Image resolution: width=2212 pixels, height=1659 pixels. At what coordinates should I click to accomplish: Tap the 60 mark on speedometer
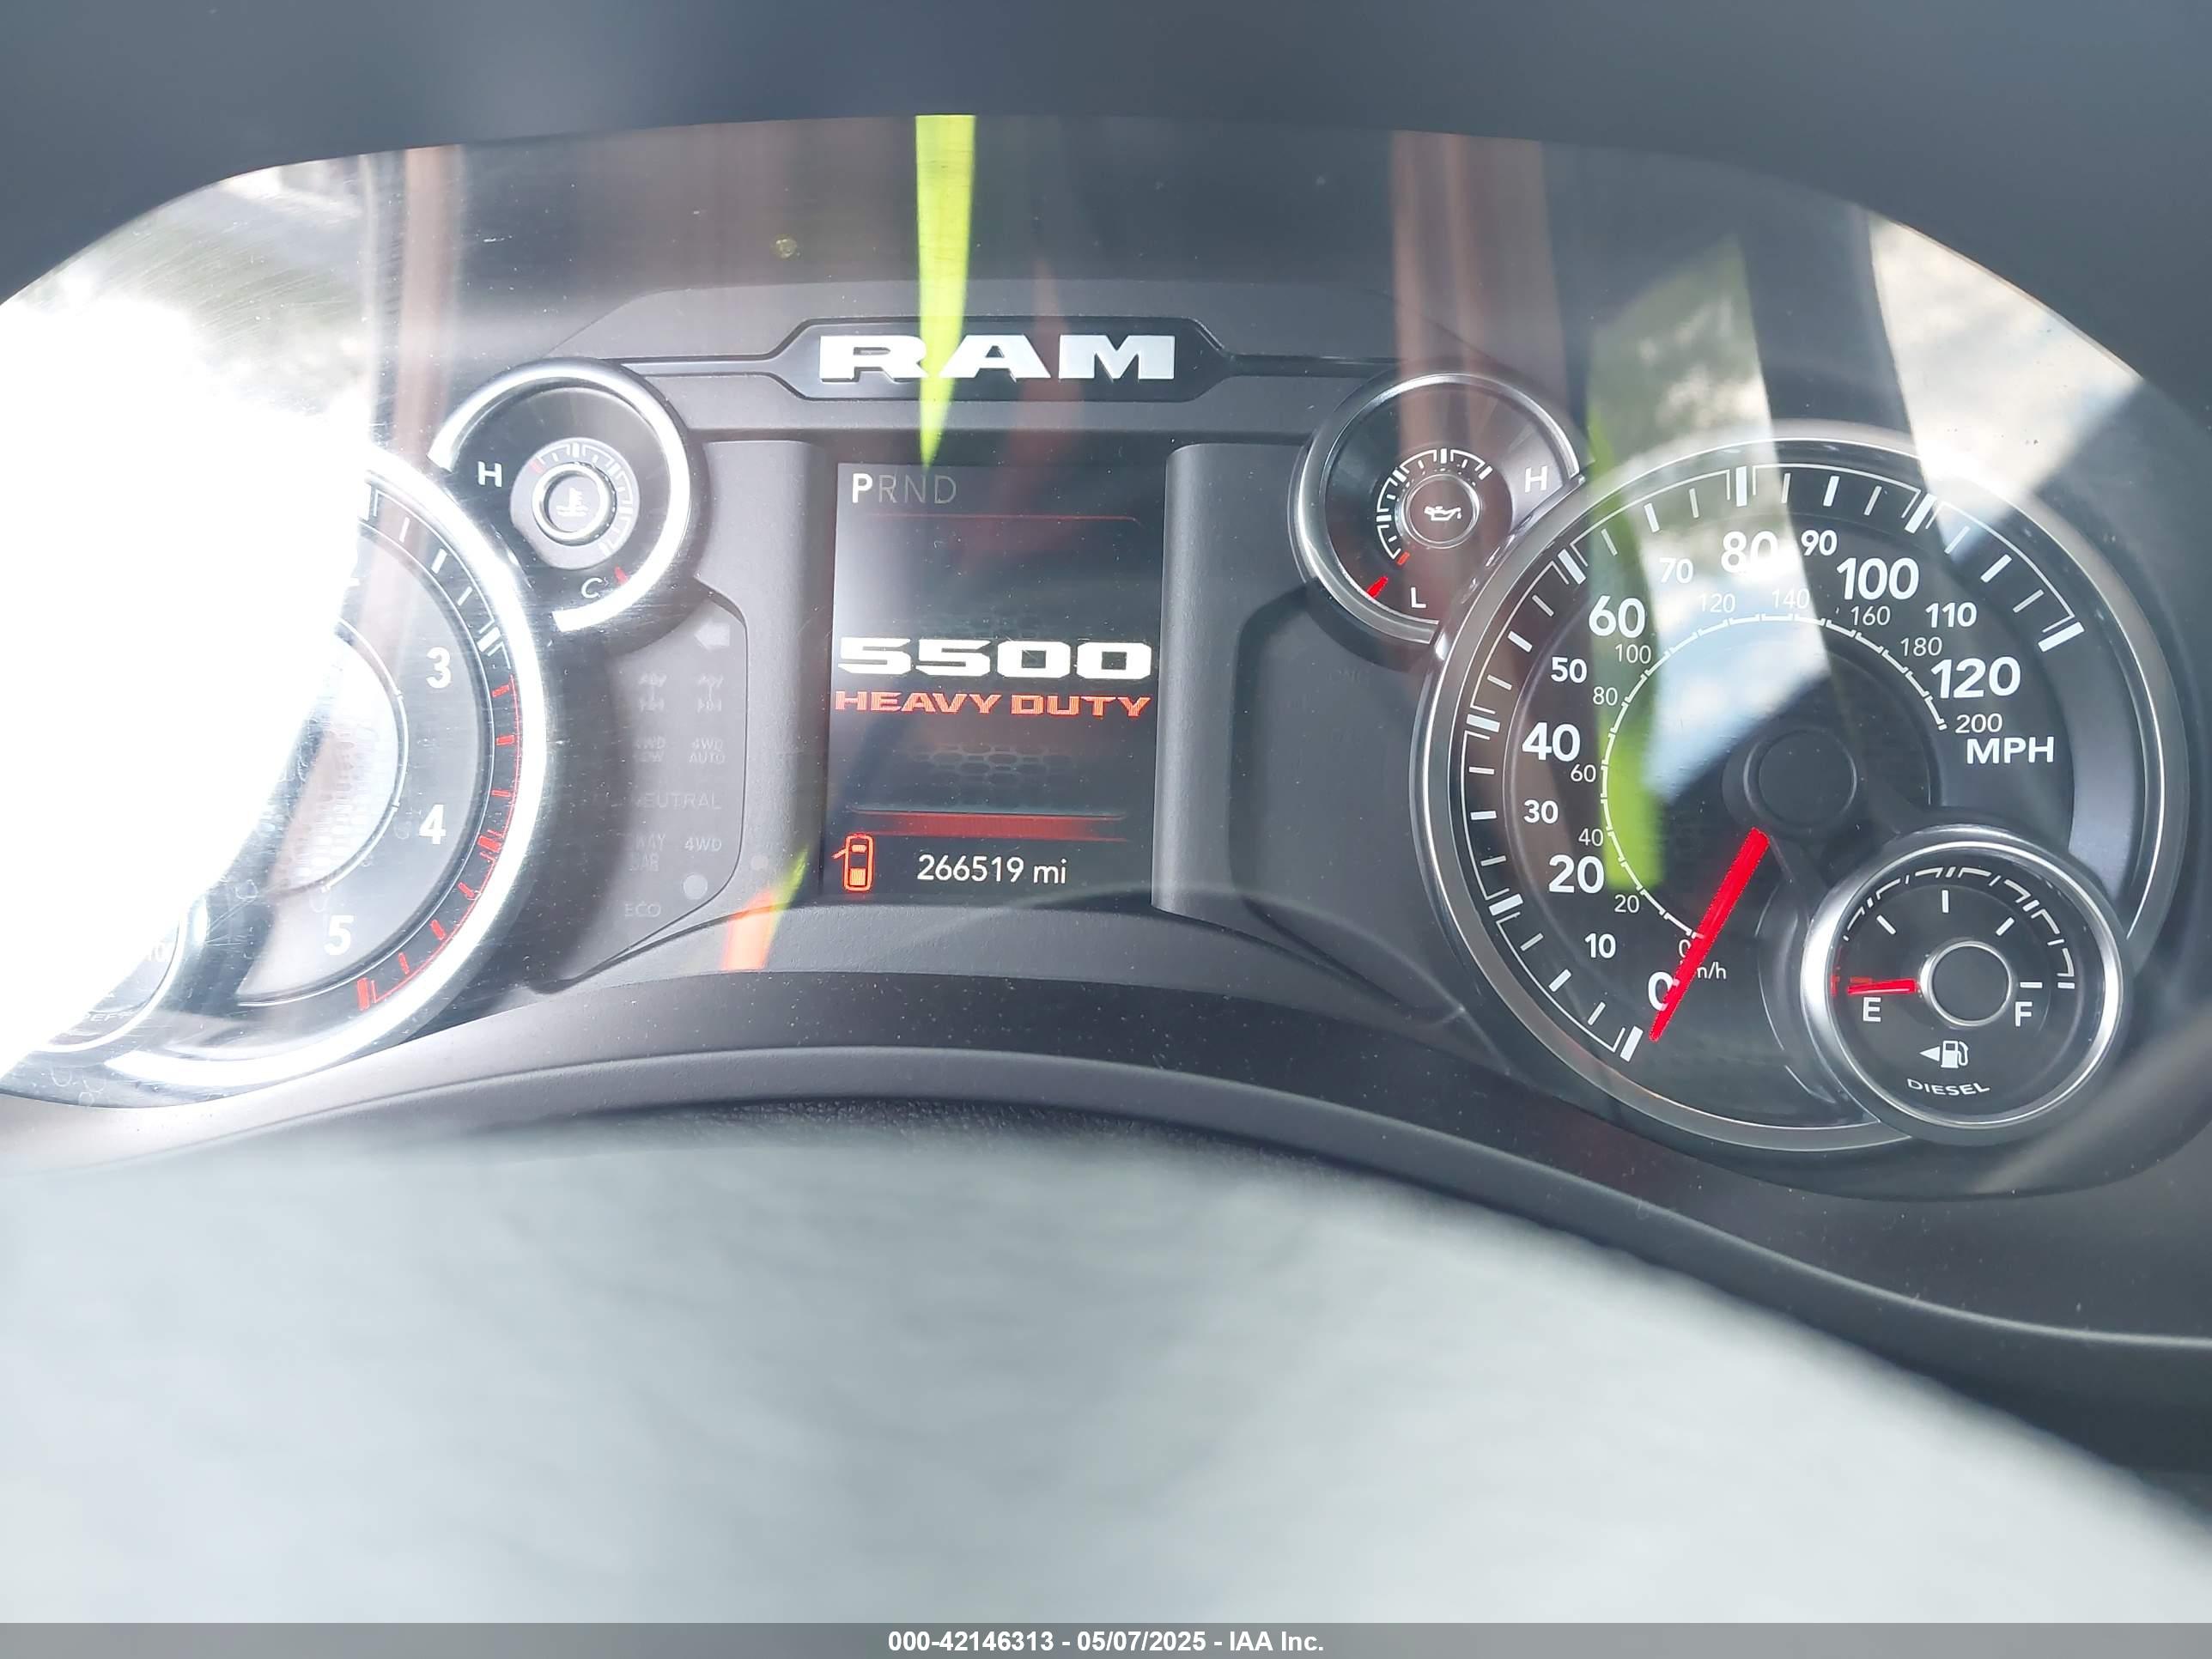(x=1617, y=618)
